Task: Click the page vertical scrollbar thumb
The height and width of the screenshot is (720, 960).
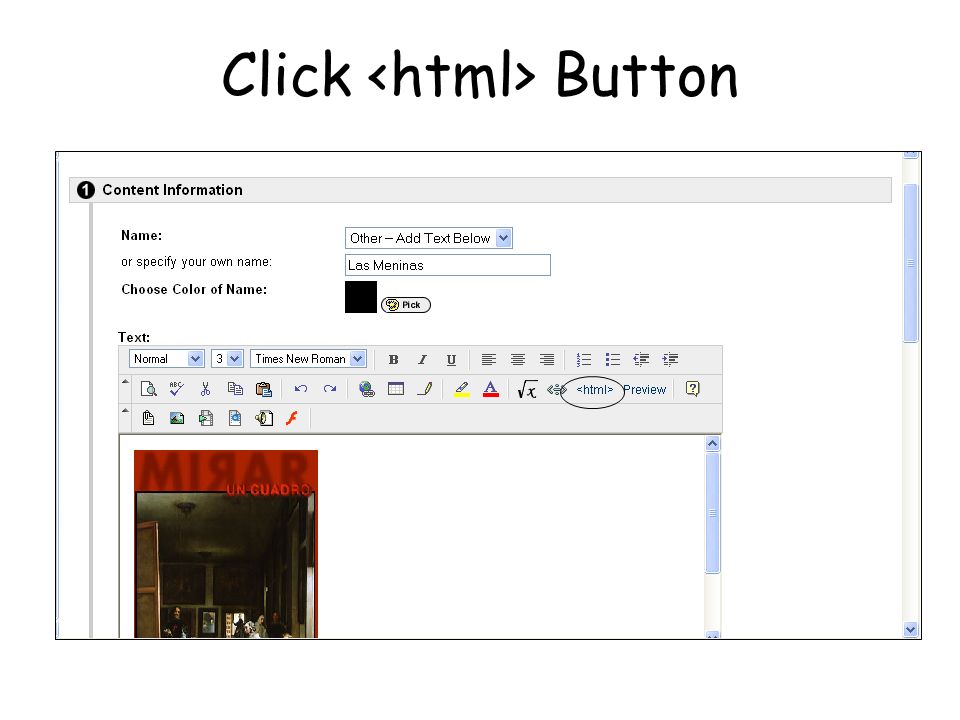Action: (x=910, y=263)
